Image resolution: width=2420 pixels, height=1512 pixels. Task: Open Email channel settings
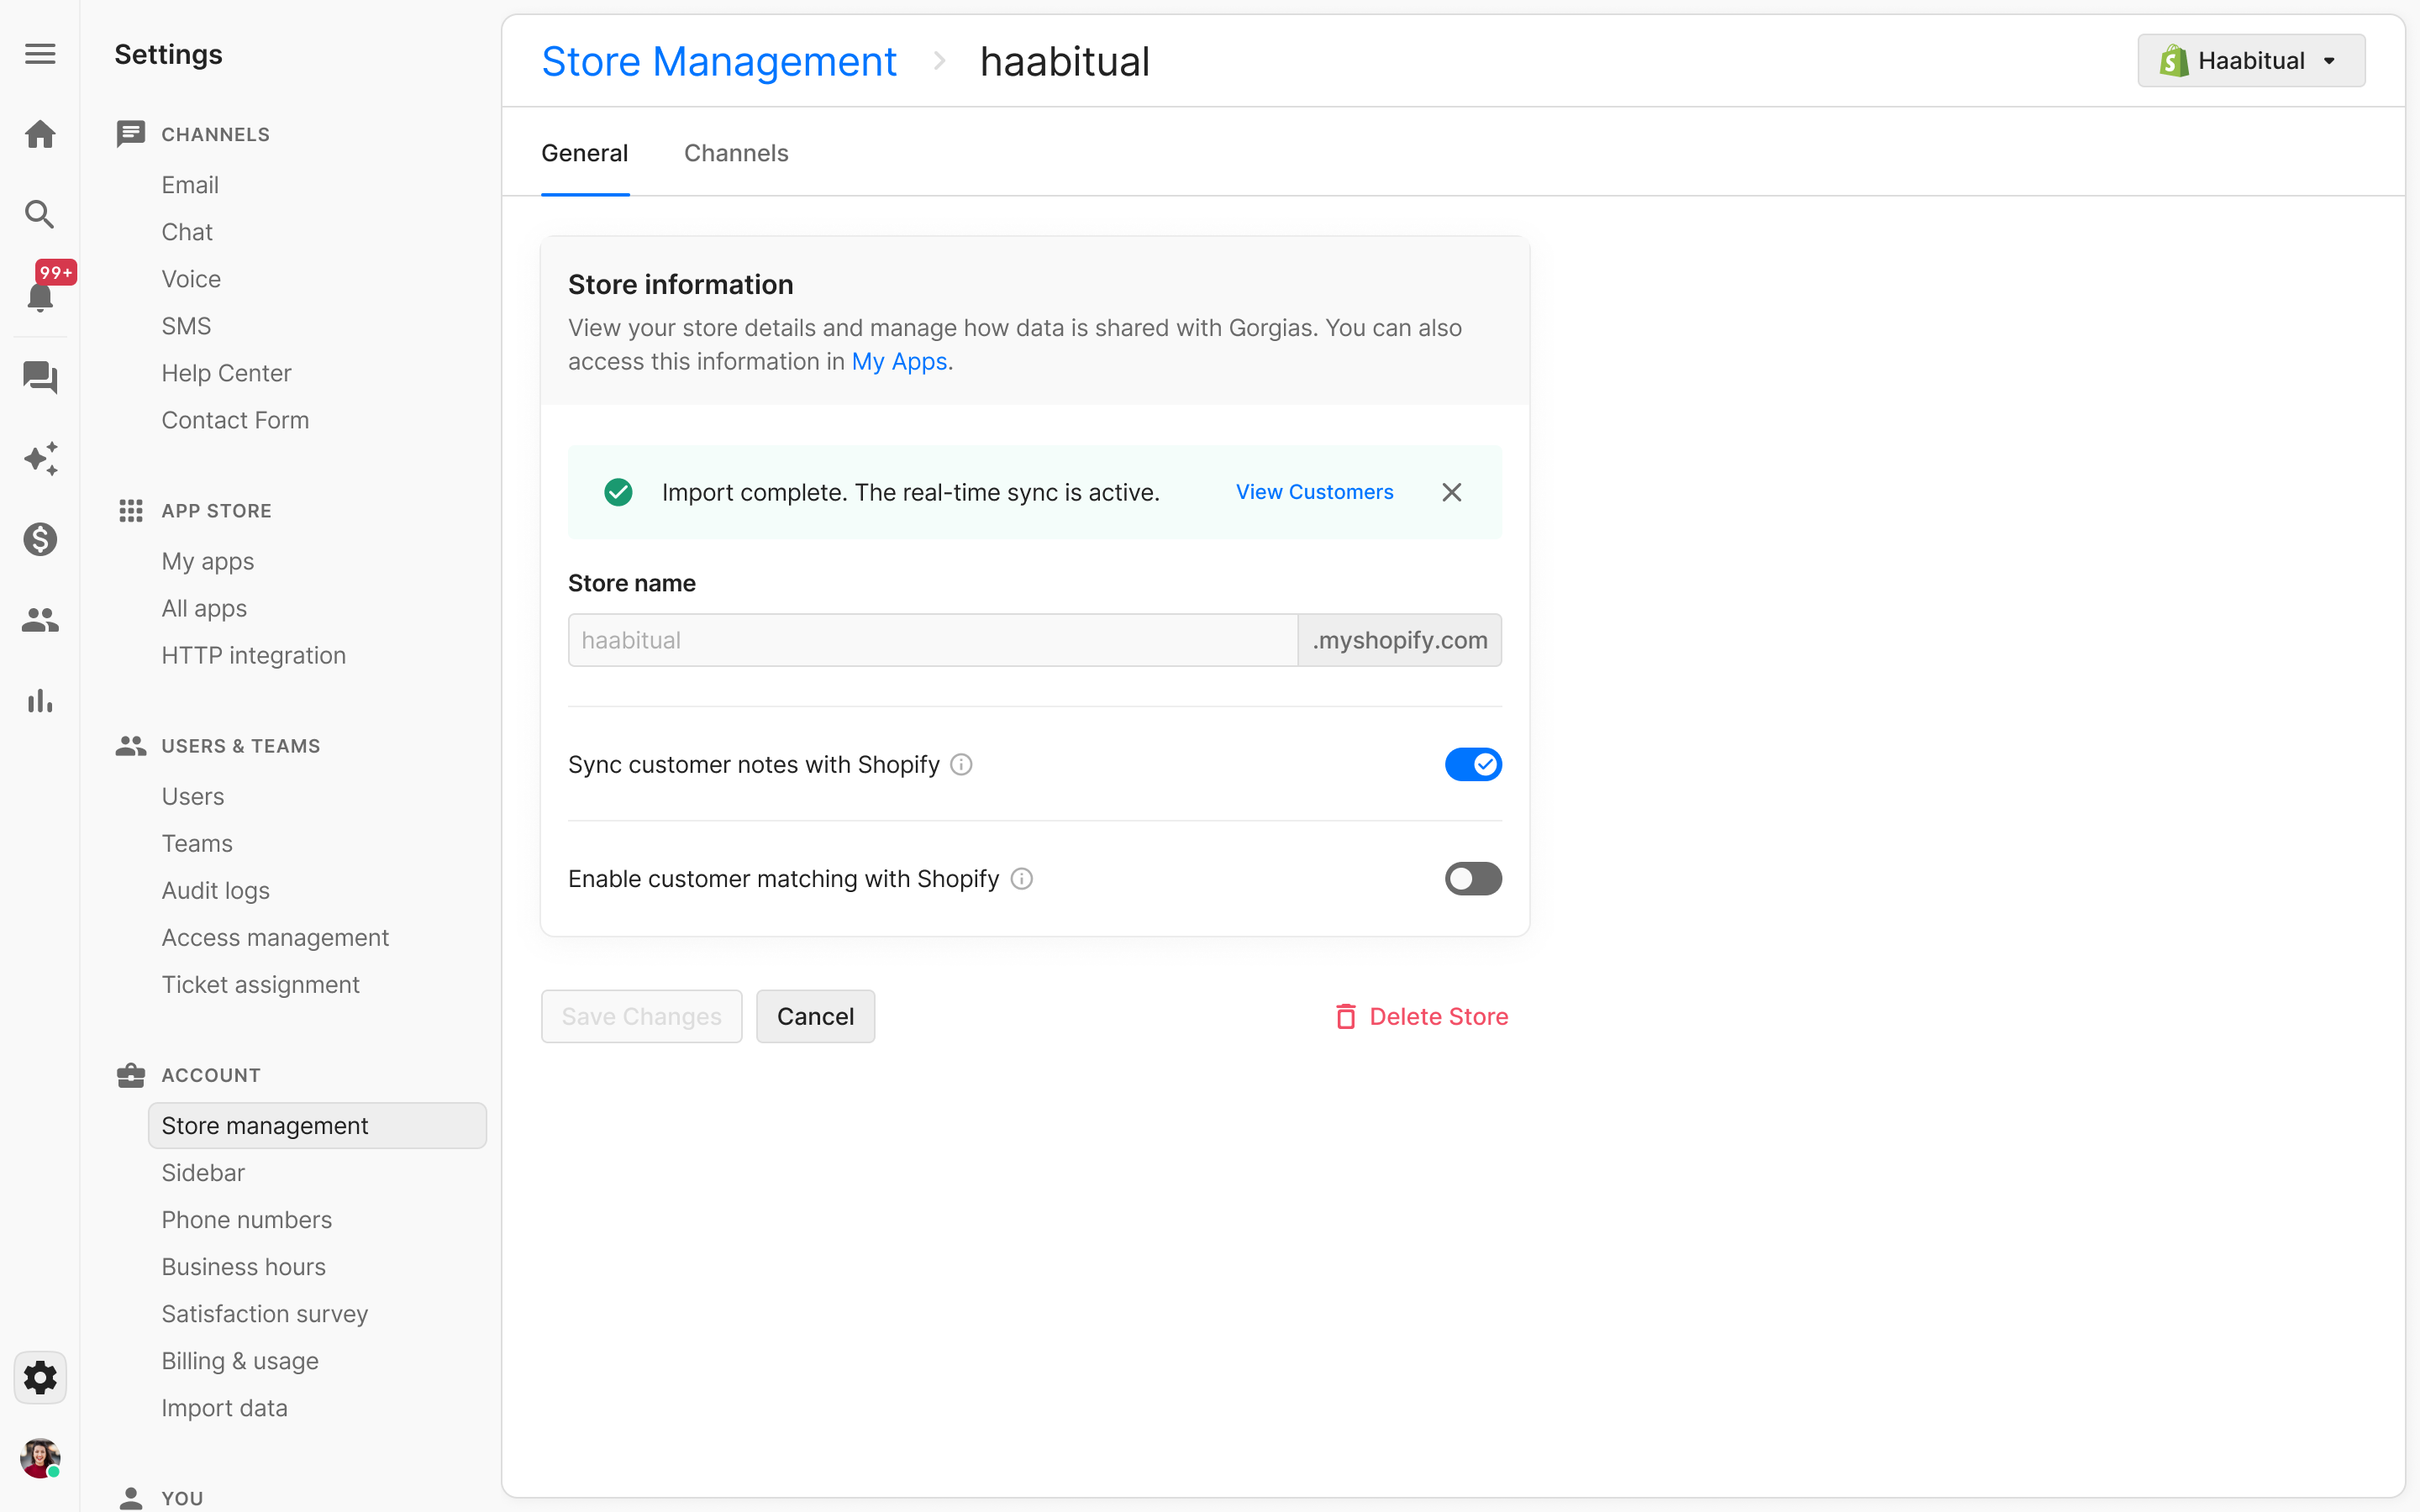(x=190, y=185)
